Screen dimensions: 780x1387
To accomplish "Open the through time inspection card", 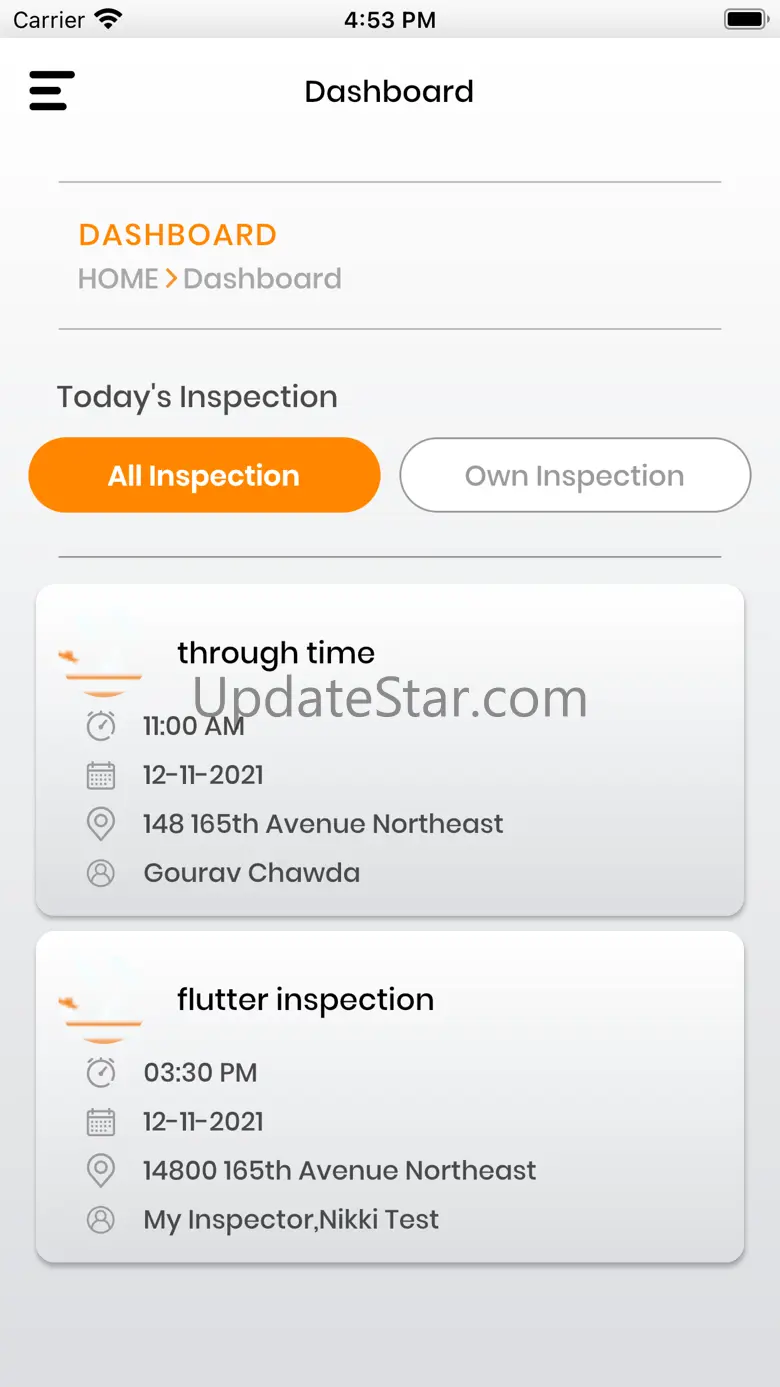I will pyautogui.click(x=390, y=750).
